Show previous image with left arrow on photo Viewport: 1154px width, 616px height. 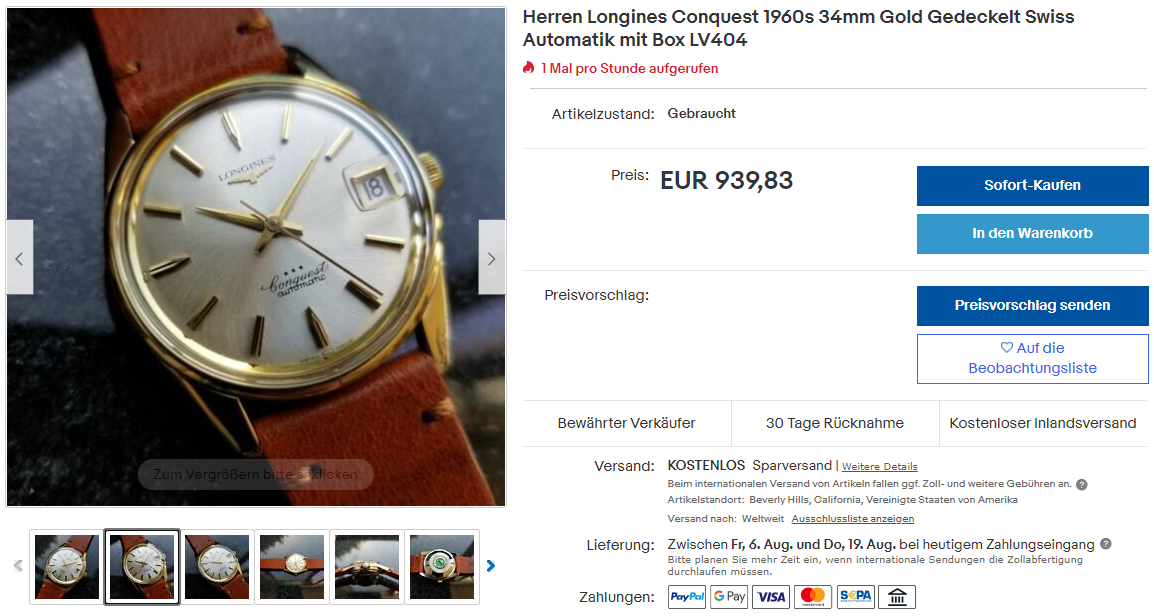pyautogui.click(x=20, y=258)
